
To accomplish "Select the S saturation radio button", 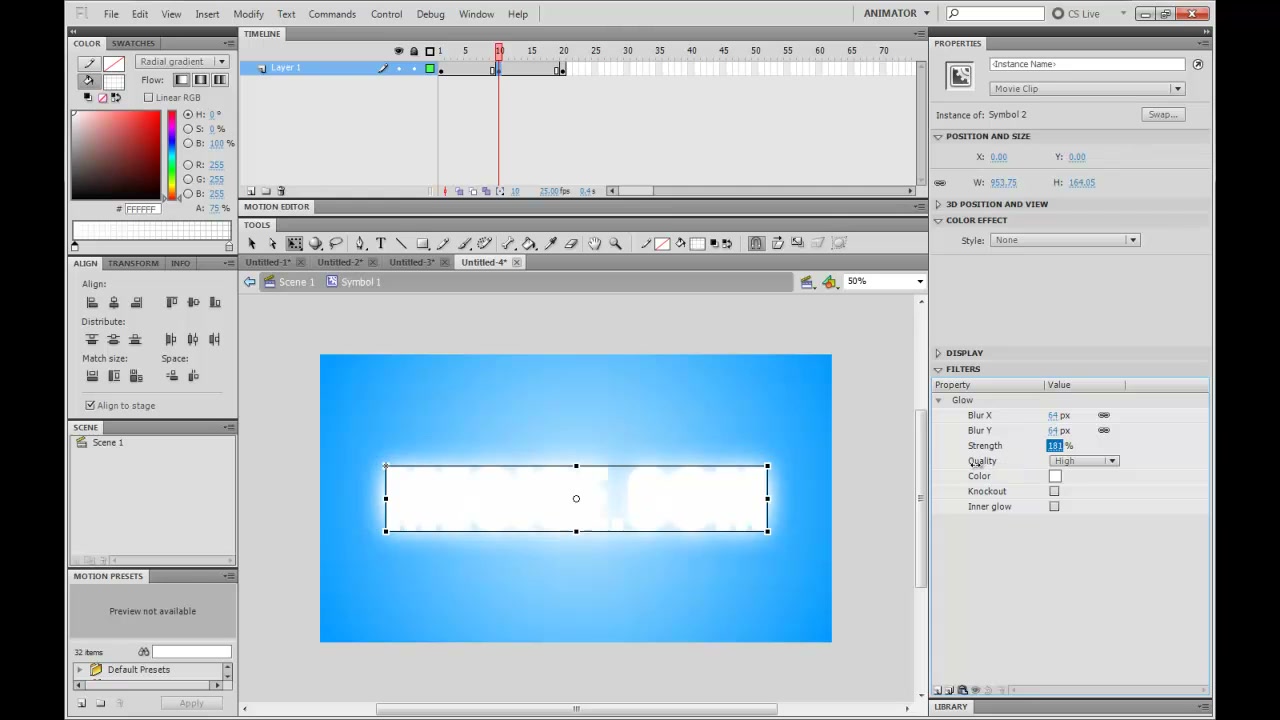I will click(x=187, y=129).
